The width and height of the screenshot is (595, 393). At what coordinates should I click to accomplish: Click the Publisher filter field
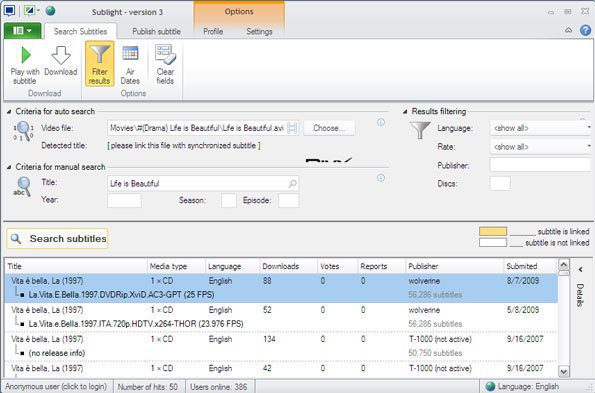[541, 165]
